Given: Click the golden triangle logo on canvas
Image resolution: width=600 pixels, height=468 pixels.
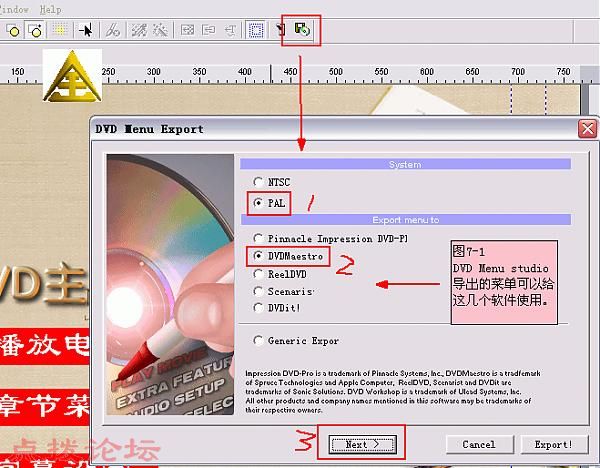Looking at the screenshot, I should (72, 77).
